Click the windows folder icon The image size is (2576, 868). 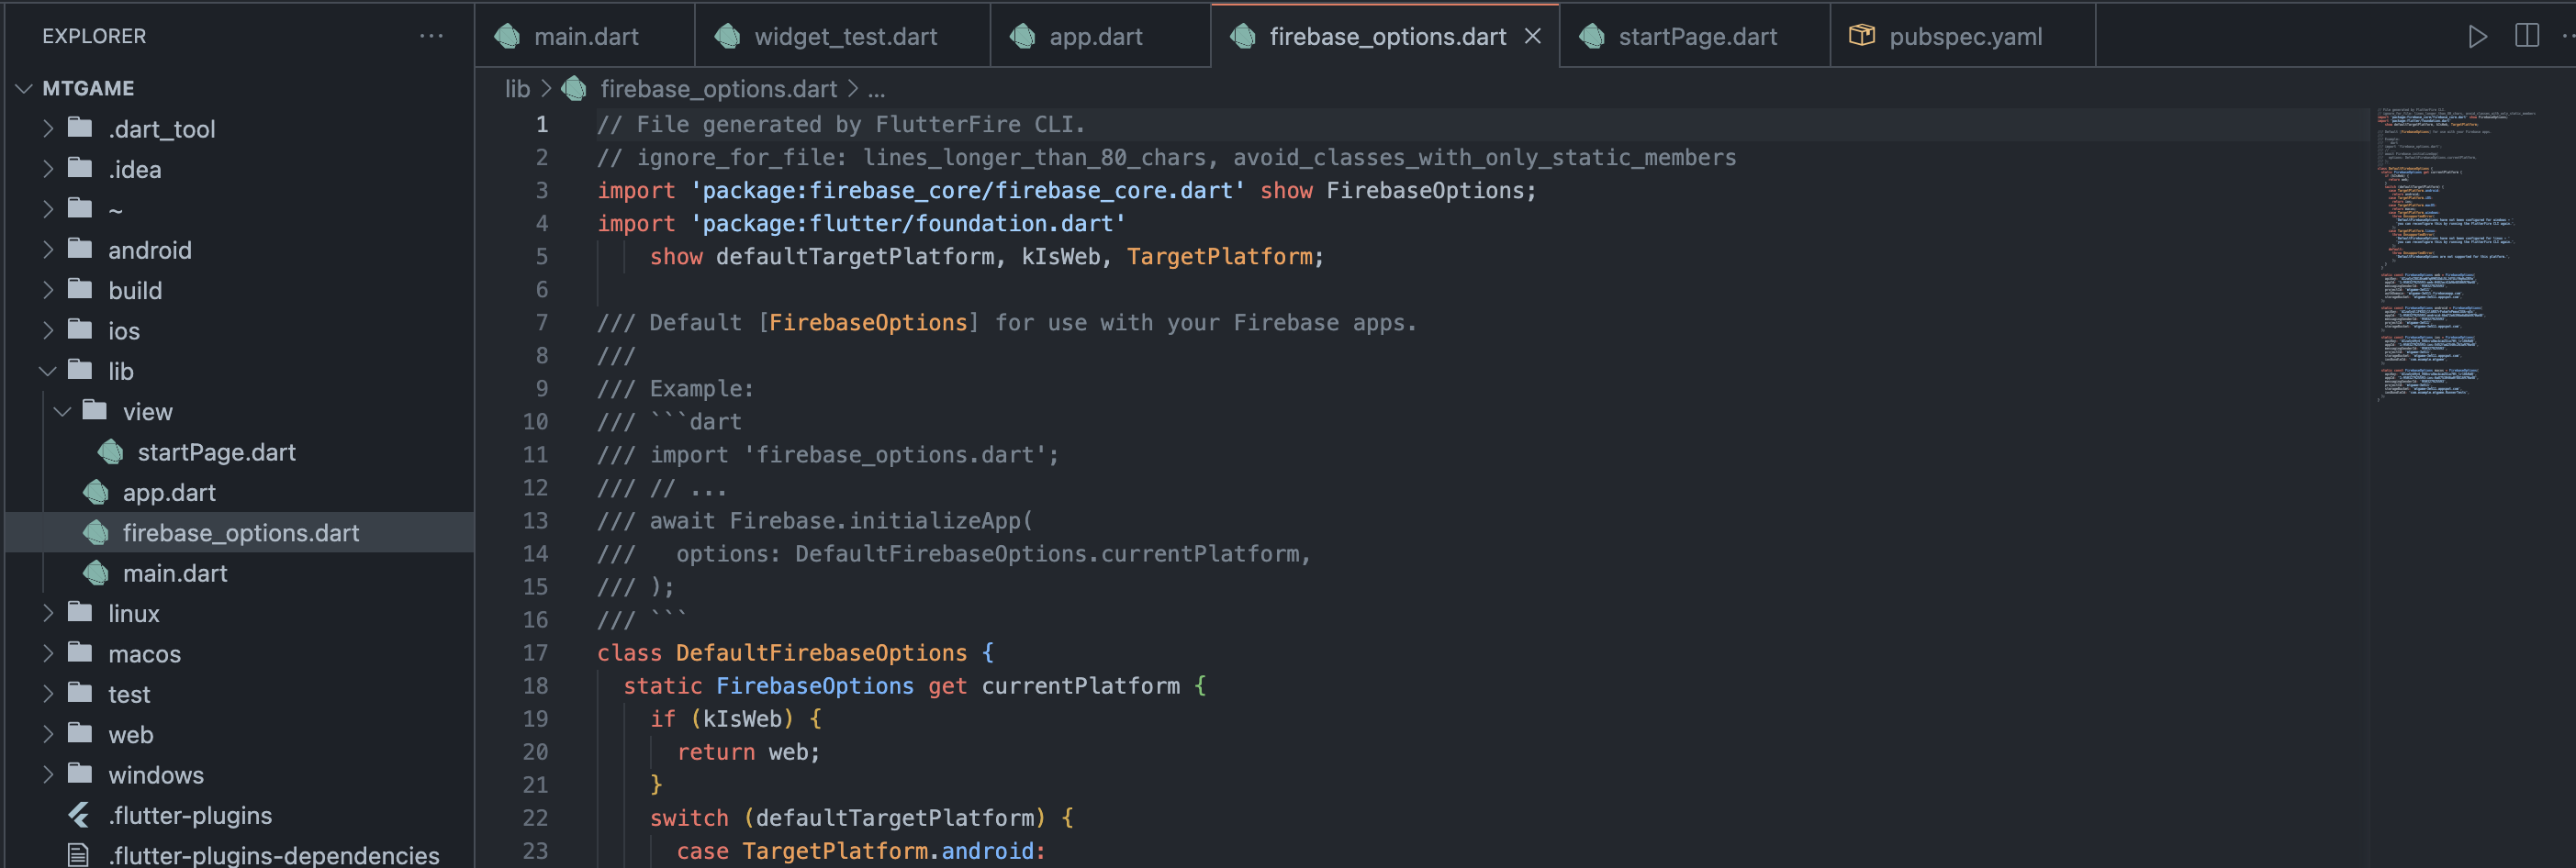pyautogui.click(x=80, y=774)
